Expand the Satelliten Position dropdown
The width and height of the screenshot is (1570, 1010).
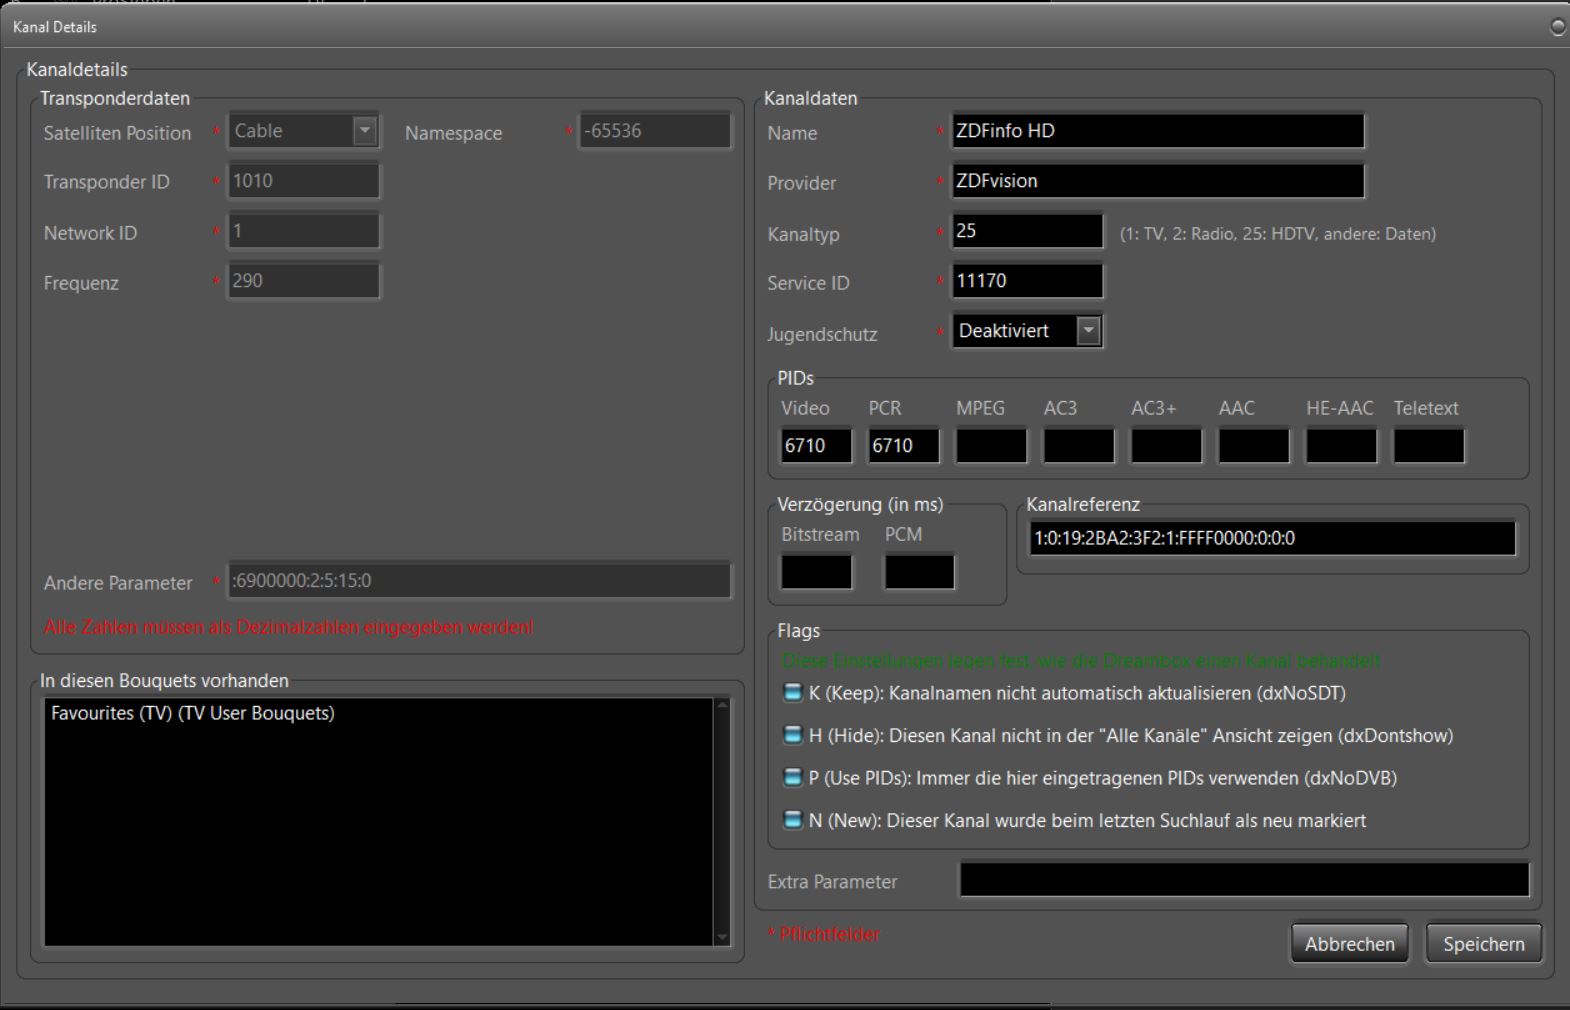click(365, 131)
